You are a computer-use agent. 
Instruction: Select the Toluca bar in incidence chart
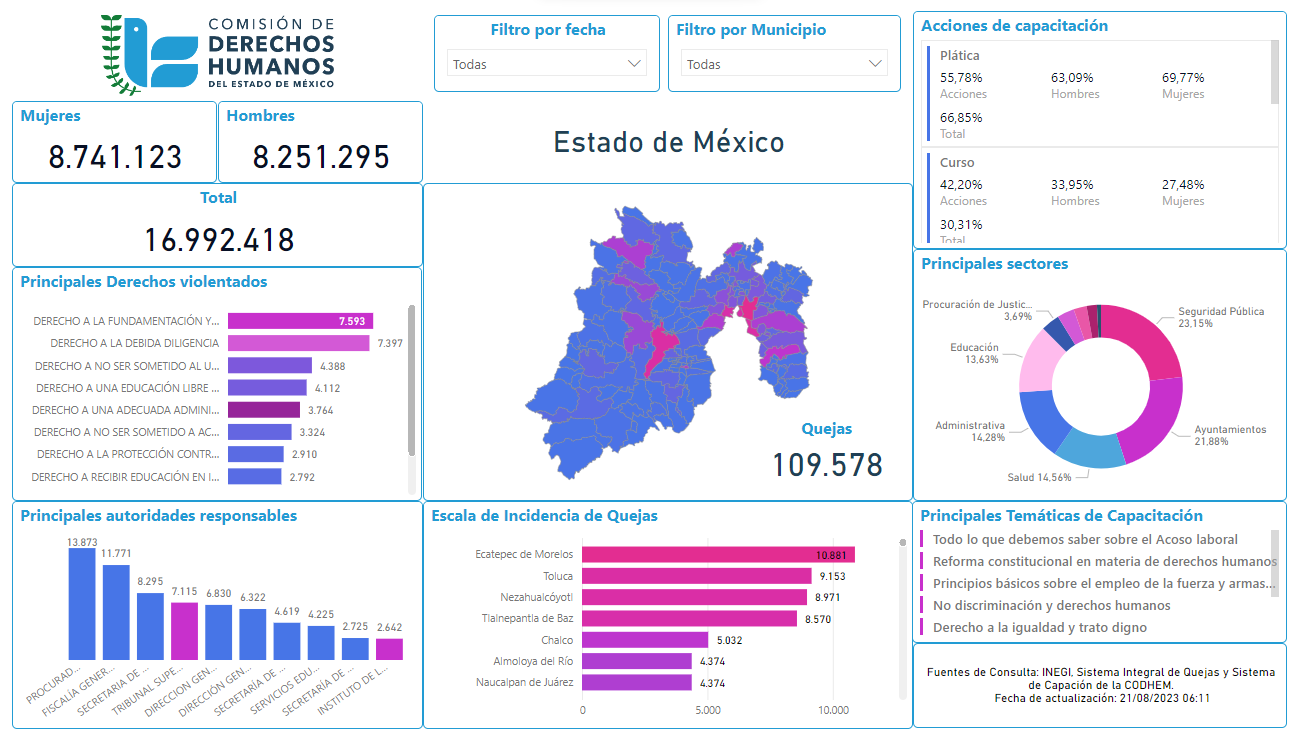pyautogui.click(x=696, y=576)
